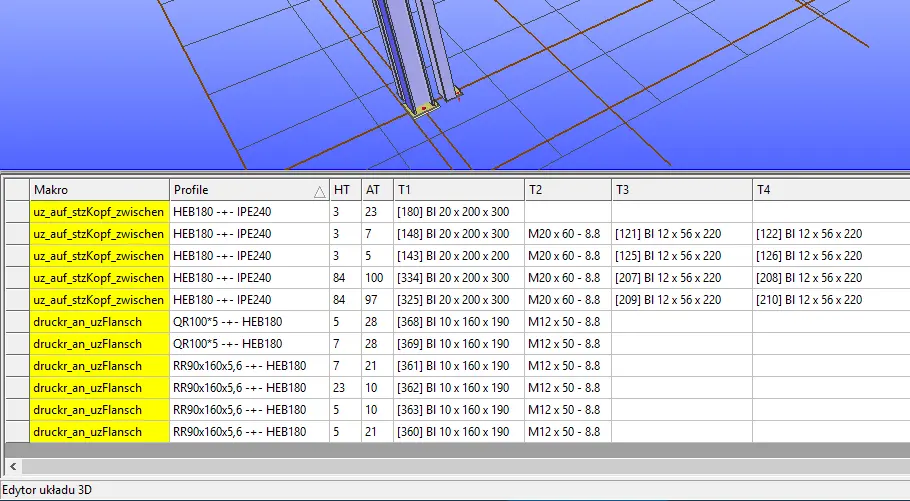This screenshot has height=501, width=910.
Task: Select the [180] Bl 20 x 200 x 300 cell
Action: (x=458, y=212)
